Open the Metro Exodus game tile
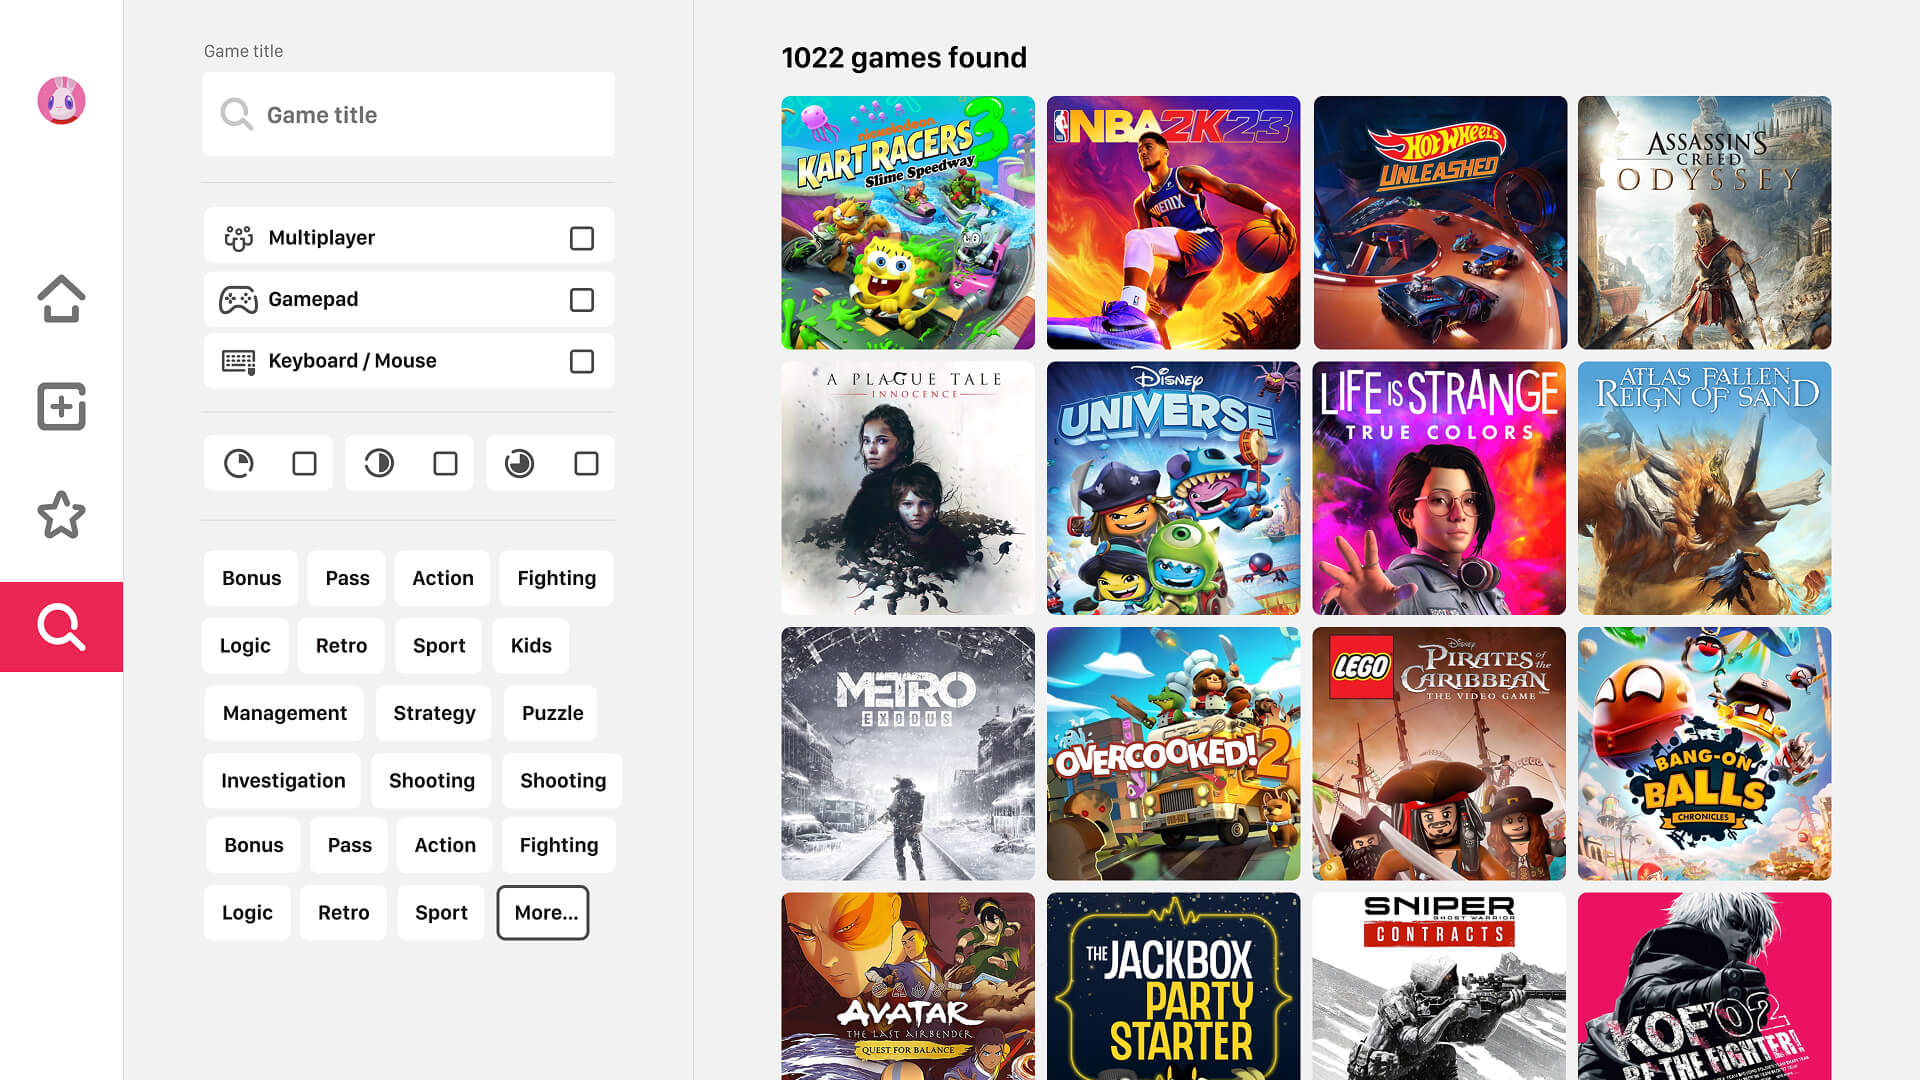The width and height of the screenshot is (1920, 1080). tap(908, 754)
